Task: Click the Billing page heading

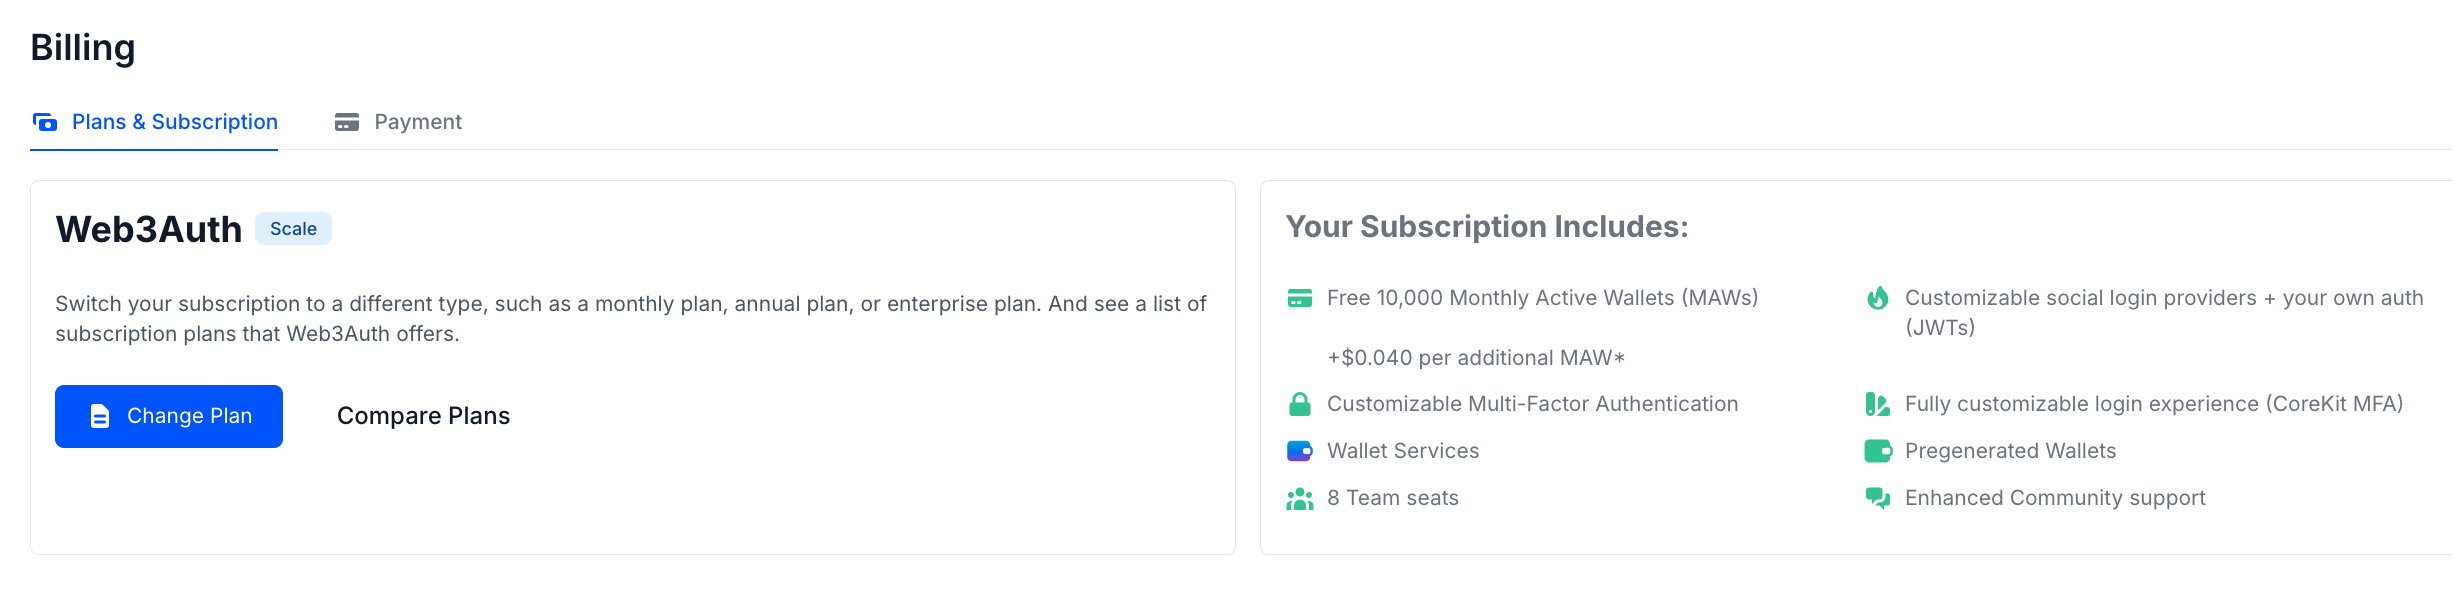Action: coord(83,48)
